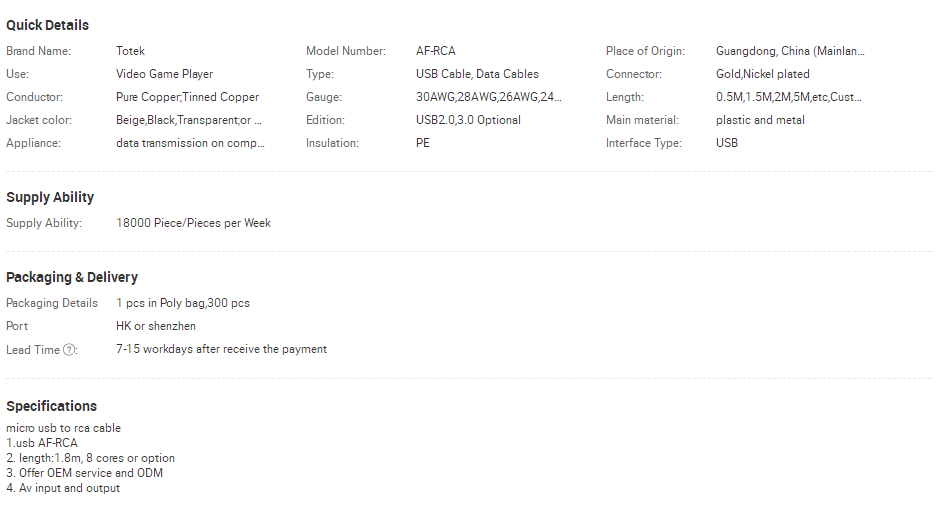Click the Type value USB Cable, Data Cables
Image resolution: width=945 pixels, height=508 pixels.
pyautogui.click(x=477, y=74)
